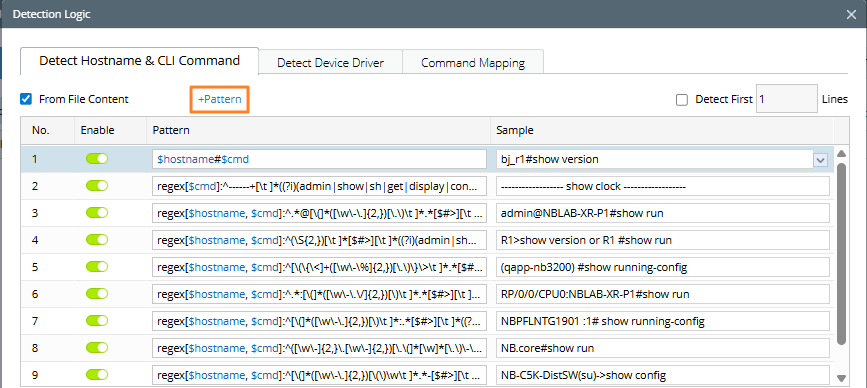Select the Detect Hostname & CLI Command tab

point(139,61)
